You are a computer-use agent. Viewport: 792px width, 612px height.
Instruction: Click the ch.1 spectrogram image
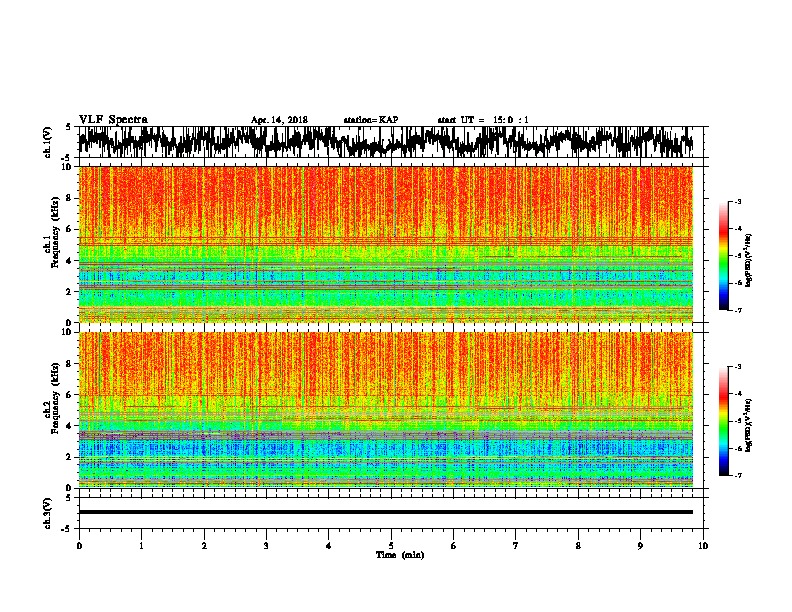[x=386, y=244]
